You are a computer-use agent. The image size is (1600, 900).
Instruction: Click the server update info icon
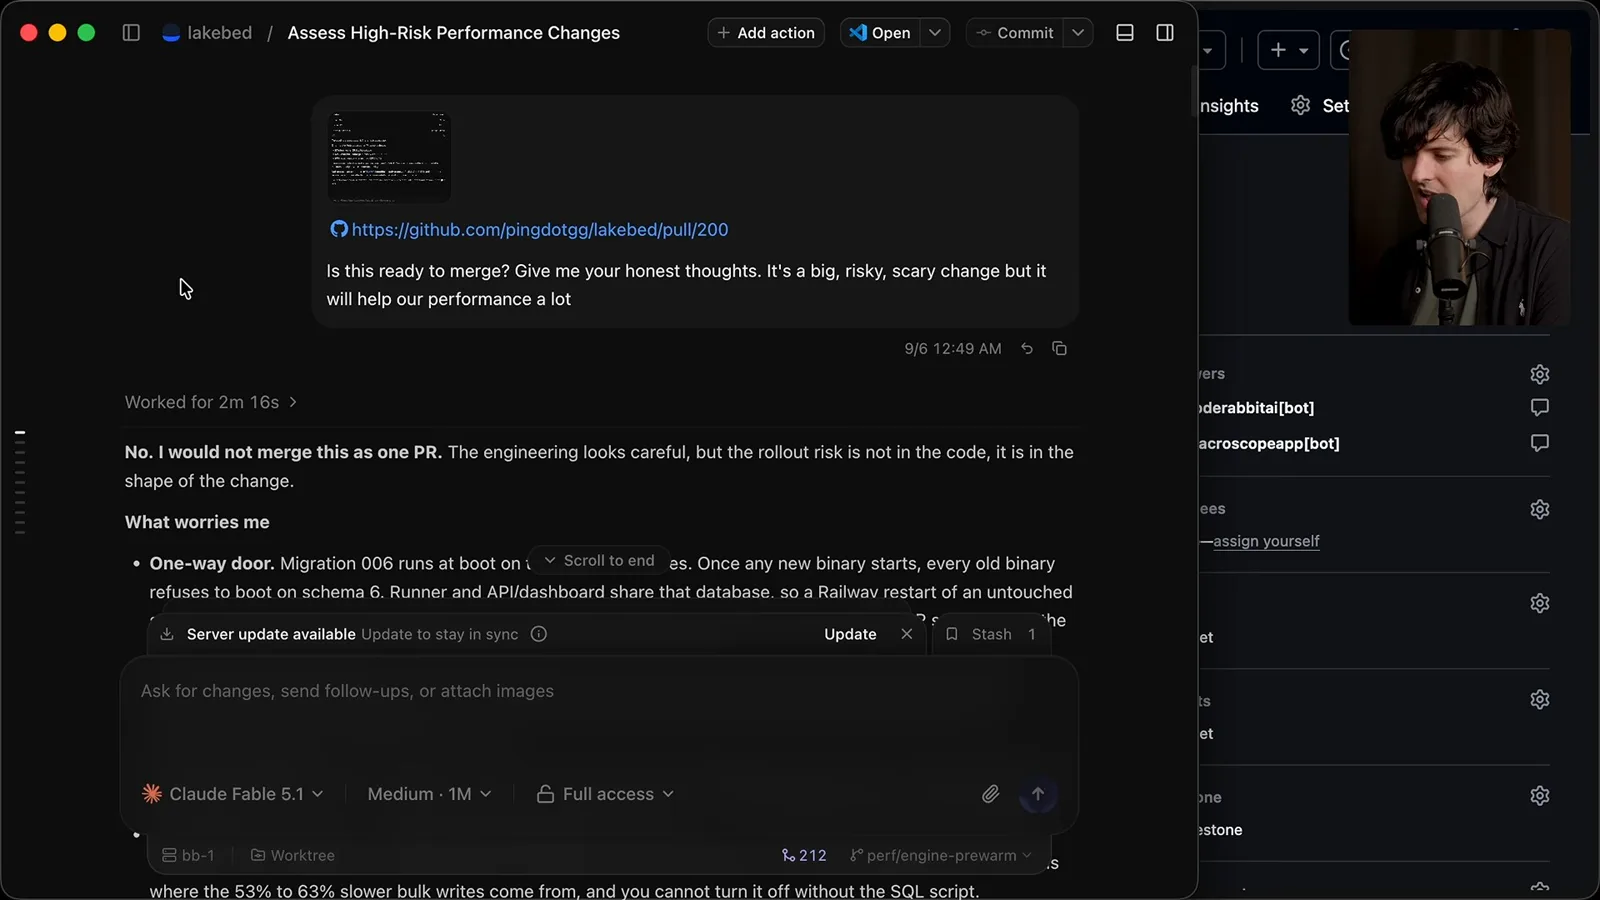(x=539, y=634)
